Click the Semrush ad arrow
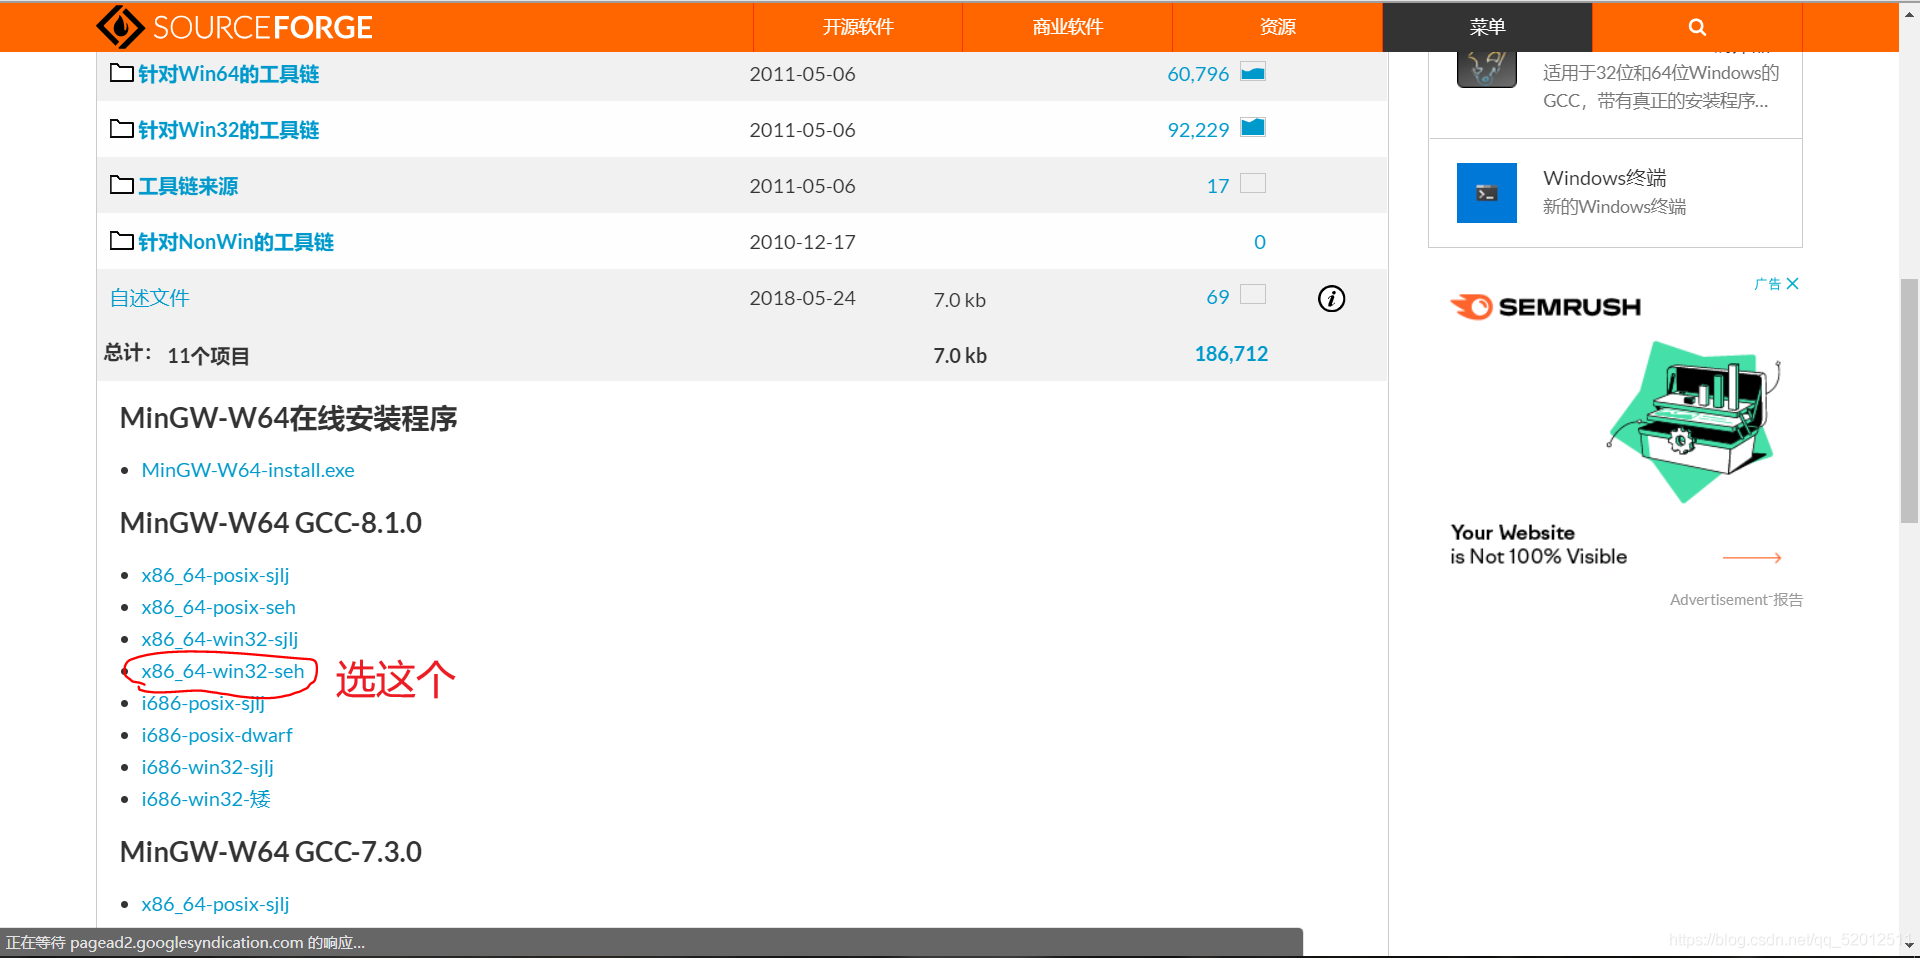Screen dimensions: 1920x958 click(x=1752, y=557)
